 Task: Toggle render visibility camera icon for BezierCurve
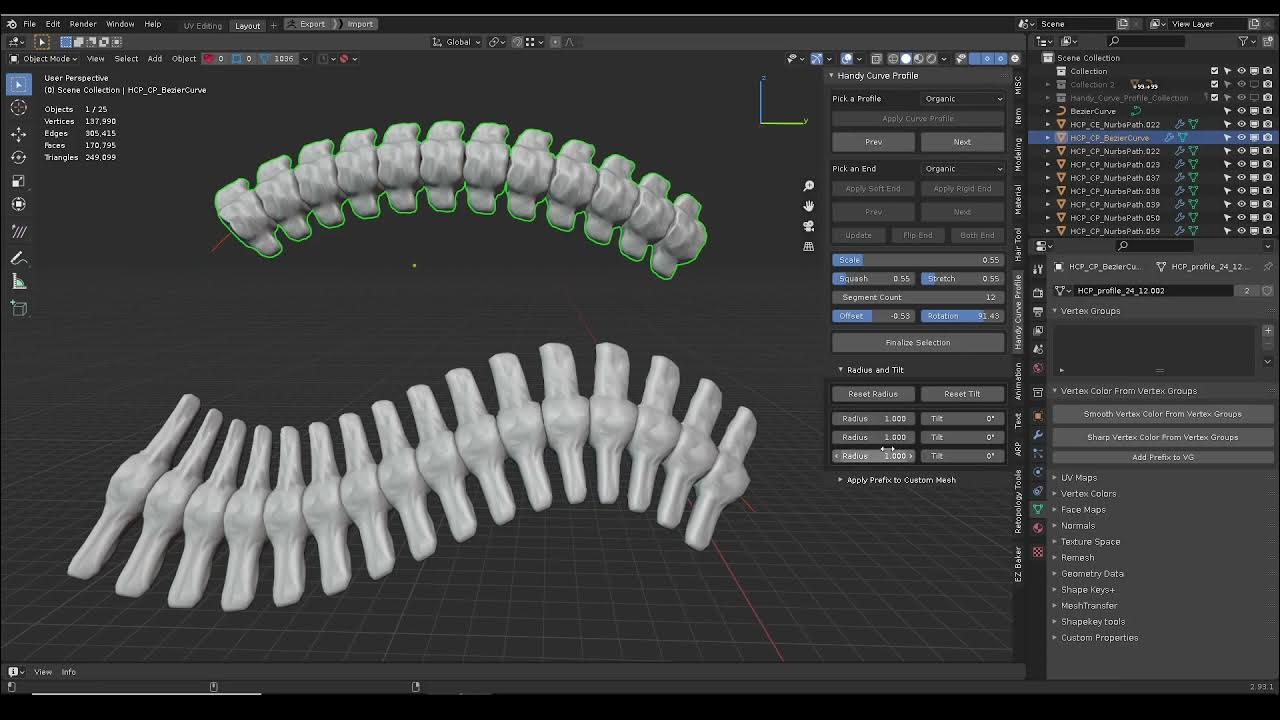point(1266,111)
